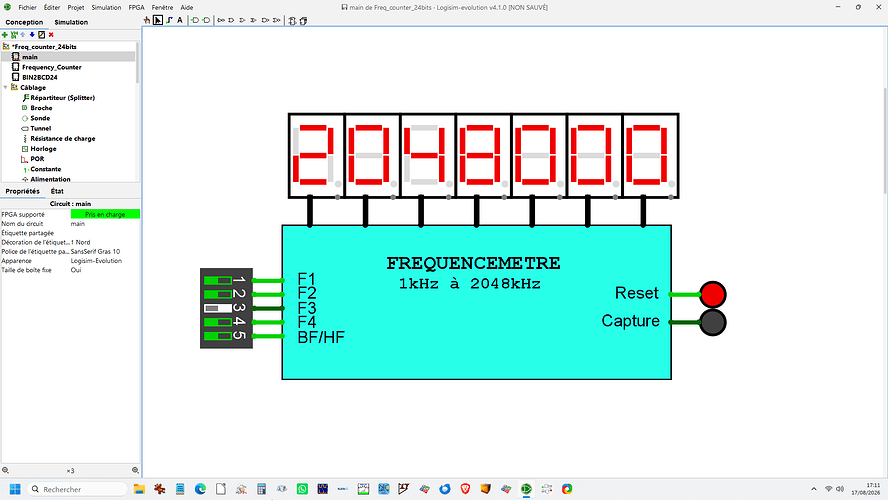Zoom in using right magnifier icon
The height and width of the screenshot is (500, 888).
point(135,470)
